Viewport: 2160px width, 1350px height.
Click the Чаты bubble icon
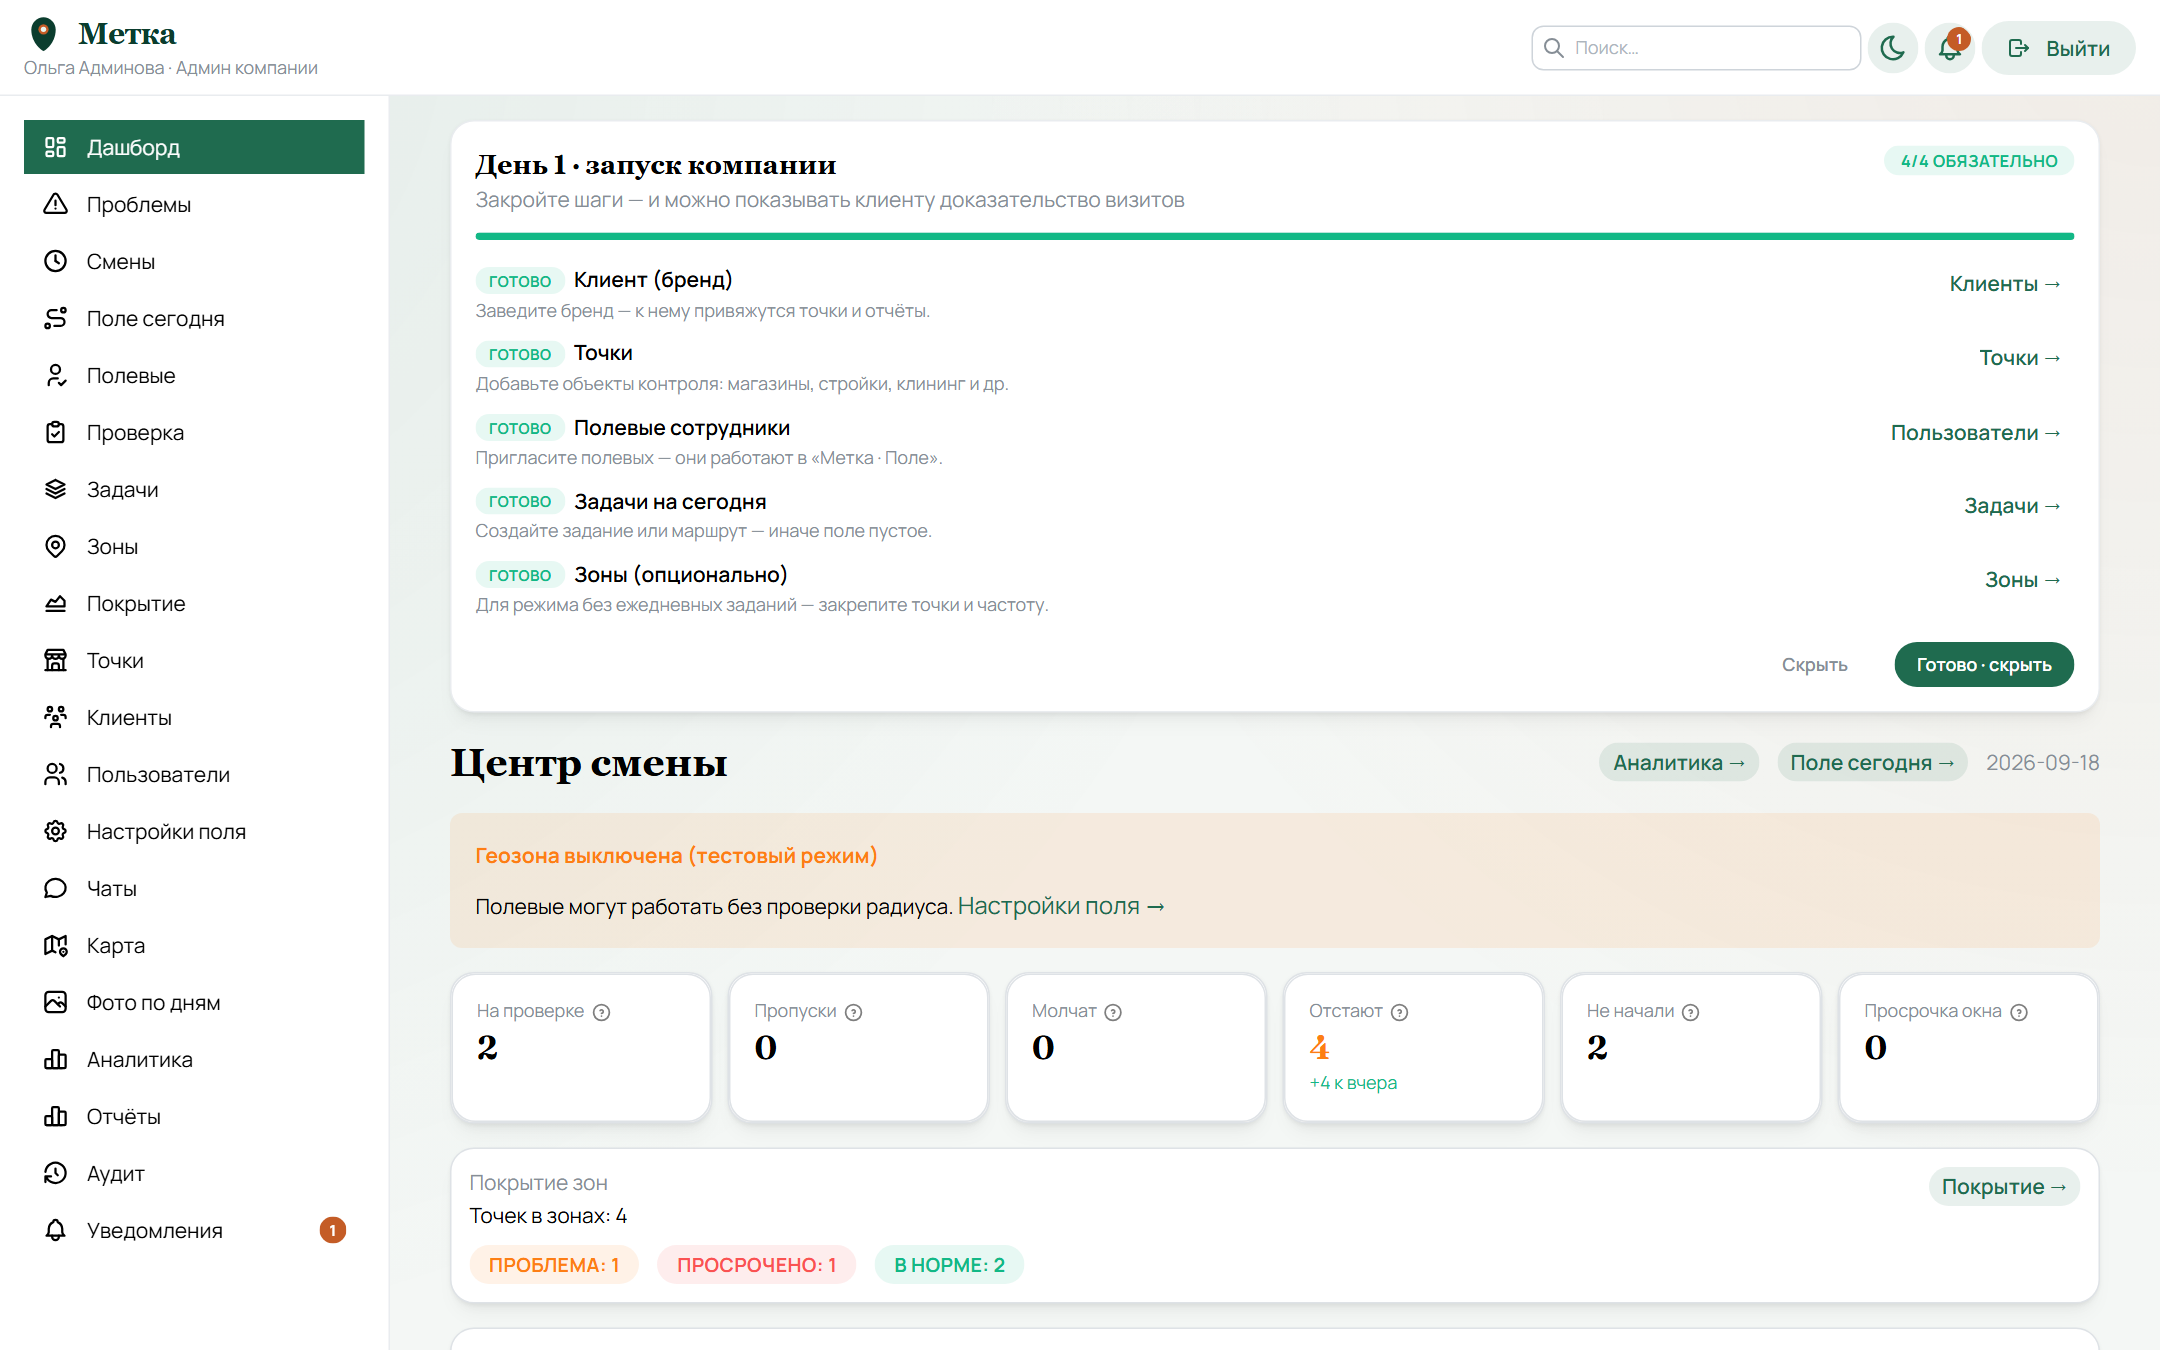56,888
